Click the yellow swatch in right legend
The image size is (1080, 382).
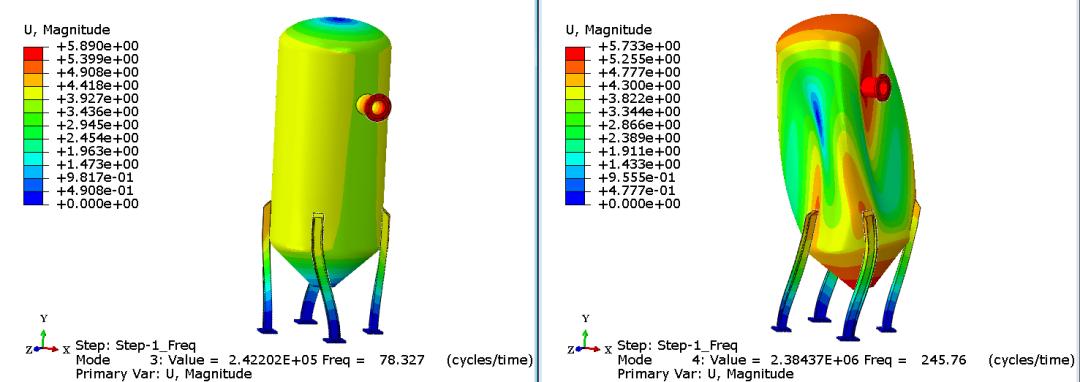pyautogui.click(x=574, y=92)
